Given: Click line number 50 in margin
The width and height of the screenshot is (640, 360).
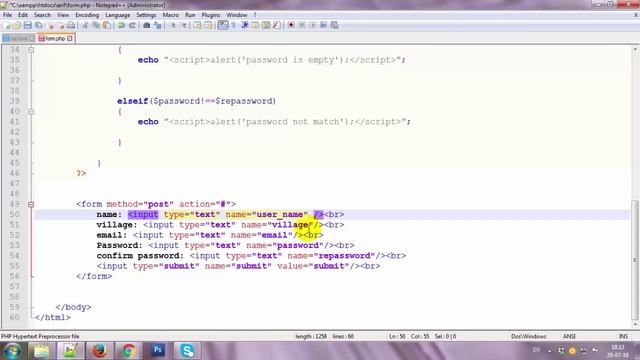Looking at the screenshot, I should tap(14, 215).
